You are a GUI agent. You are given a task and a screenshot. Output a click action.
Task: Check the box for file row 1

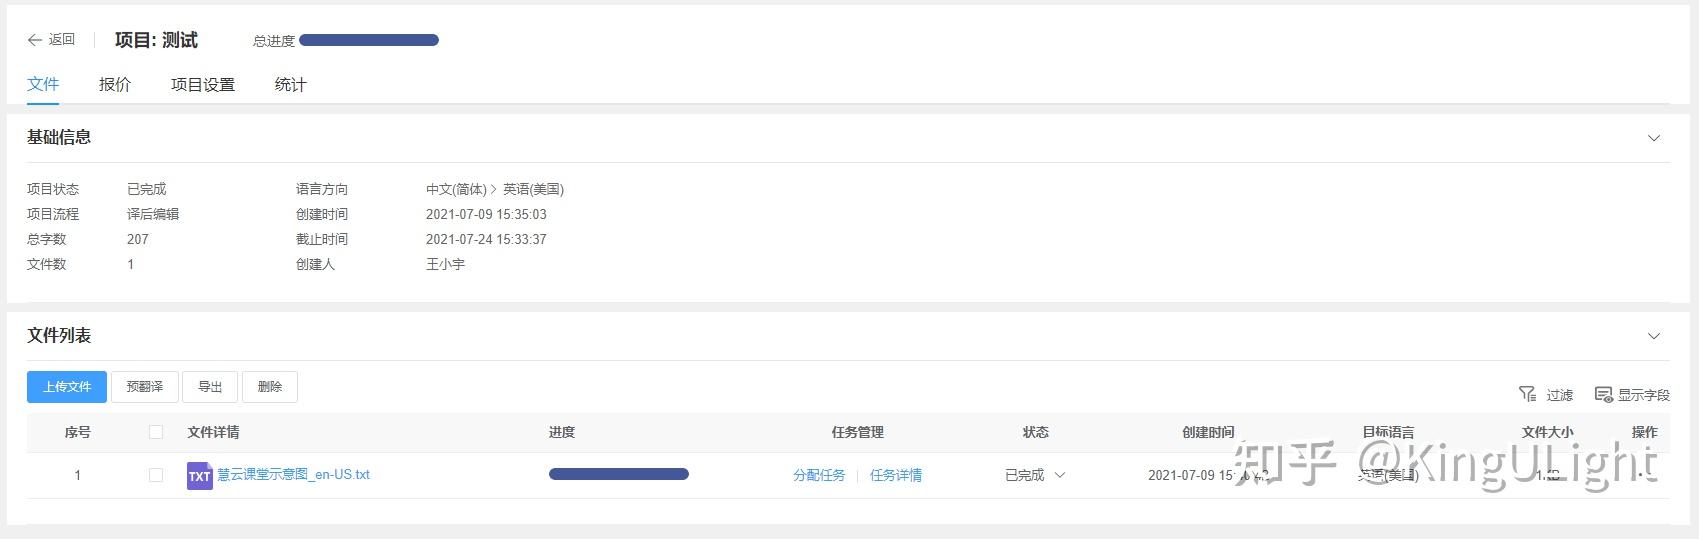coord(156,475)
